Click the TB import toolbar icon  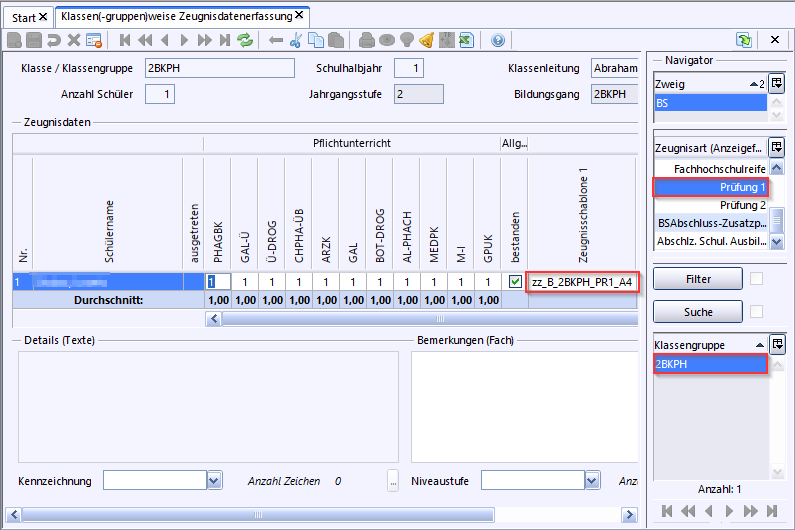[447, 40]
